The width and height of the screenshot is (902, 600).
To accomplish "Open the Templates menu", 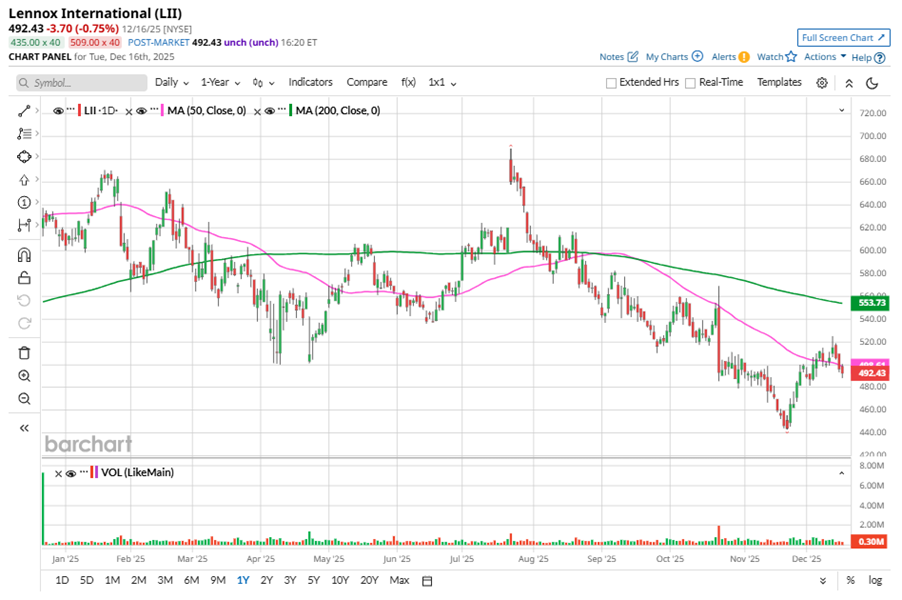I will pos(779,82).
